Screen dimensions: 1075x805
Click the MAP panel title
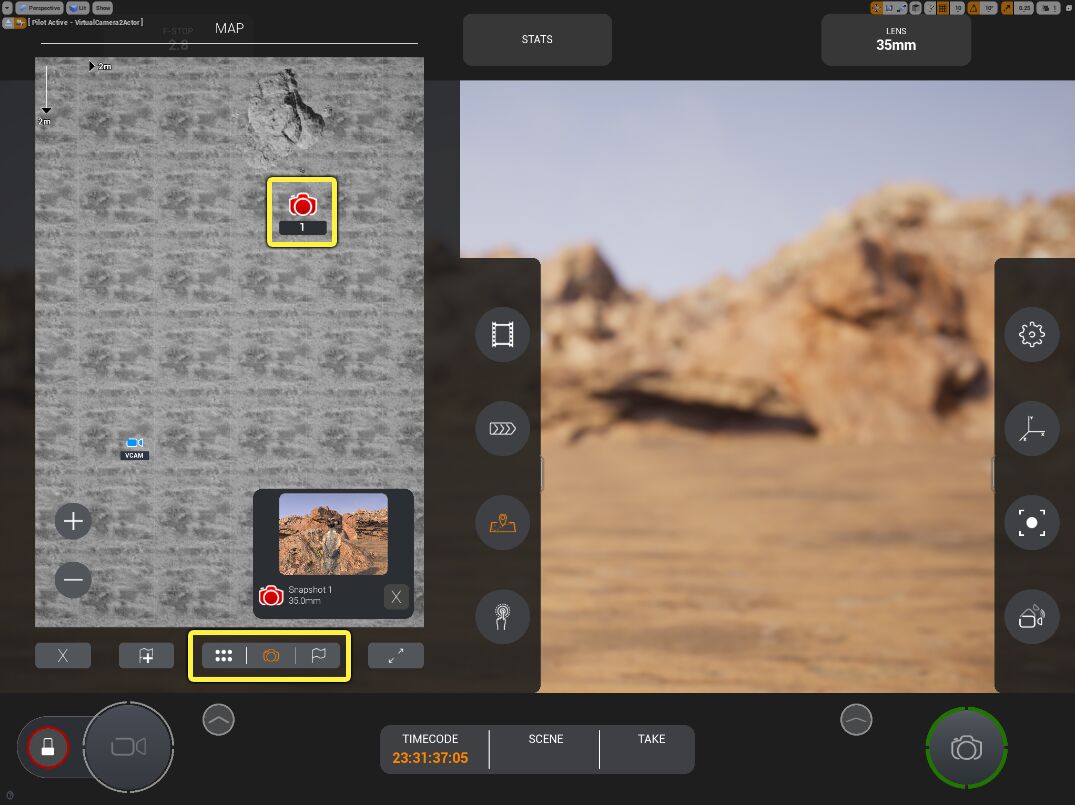pos(229,28)
